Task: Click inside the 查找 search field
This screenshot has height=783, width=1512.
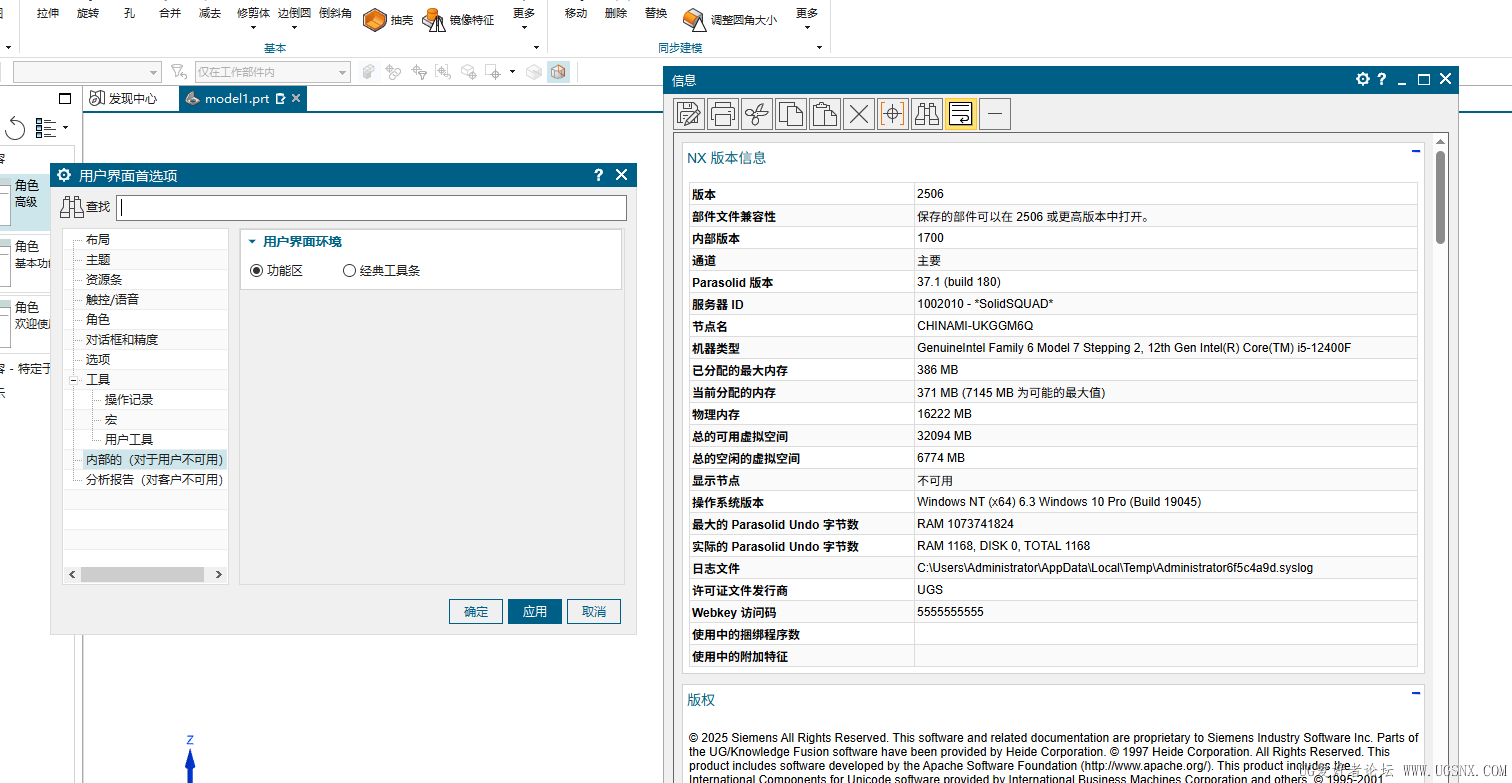Action: pos(372,207)
